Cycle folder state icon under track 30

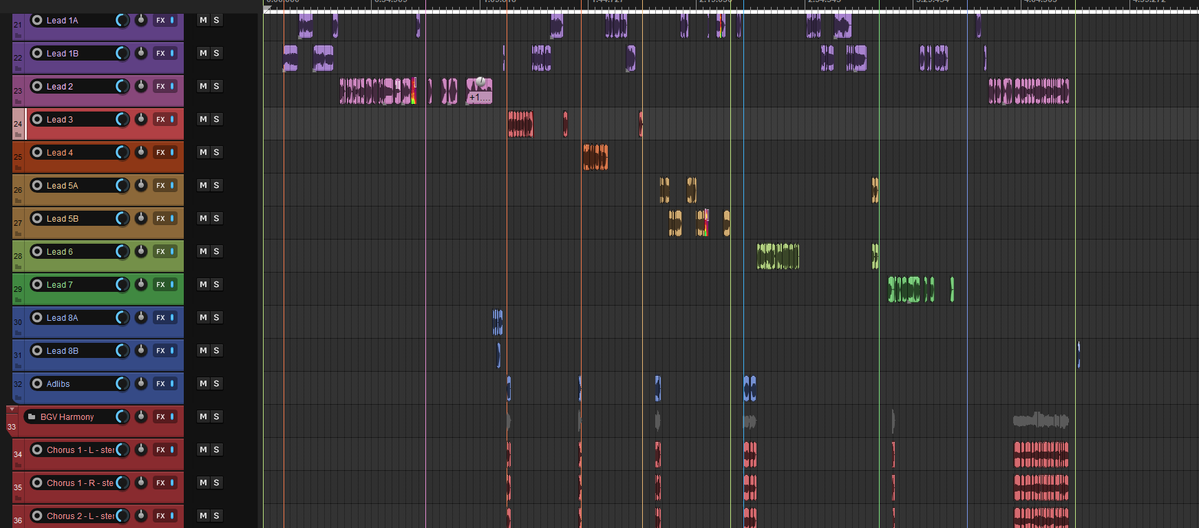click(18, 331)
